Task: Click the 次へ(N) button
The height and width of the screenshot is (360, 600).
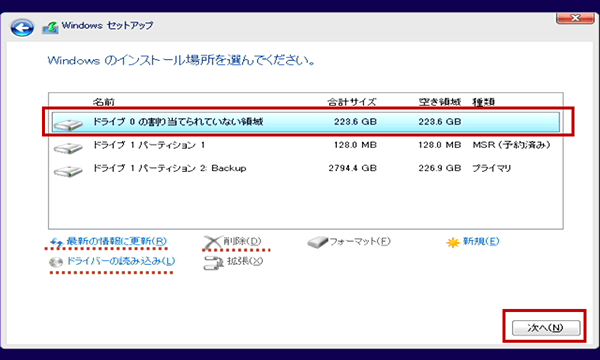Action: point(546,328)
